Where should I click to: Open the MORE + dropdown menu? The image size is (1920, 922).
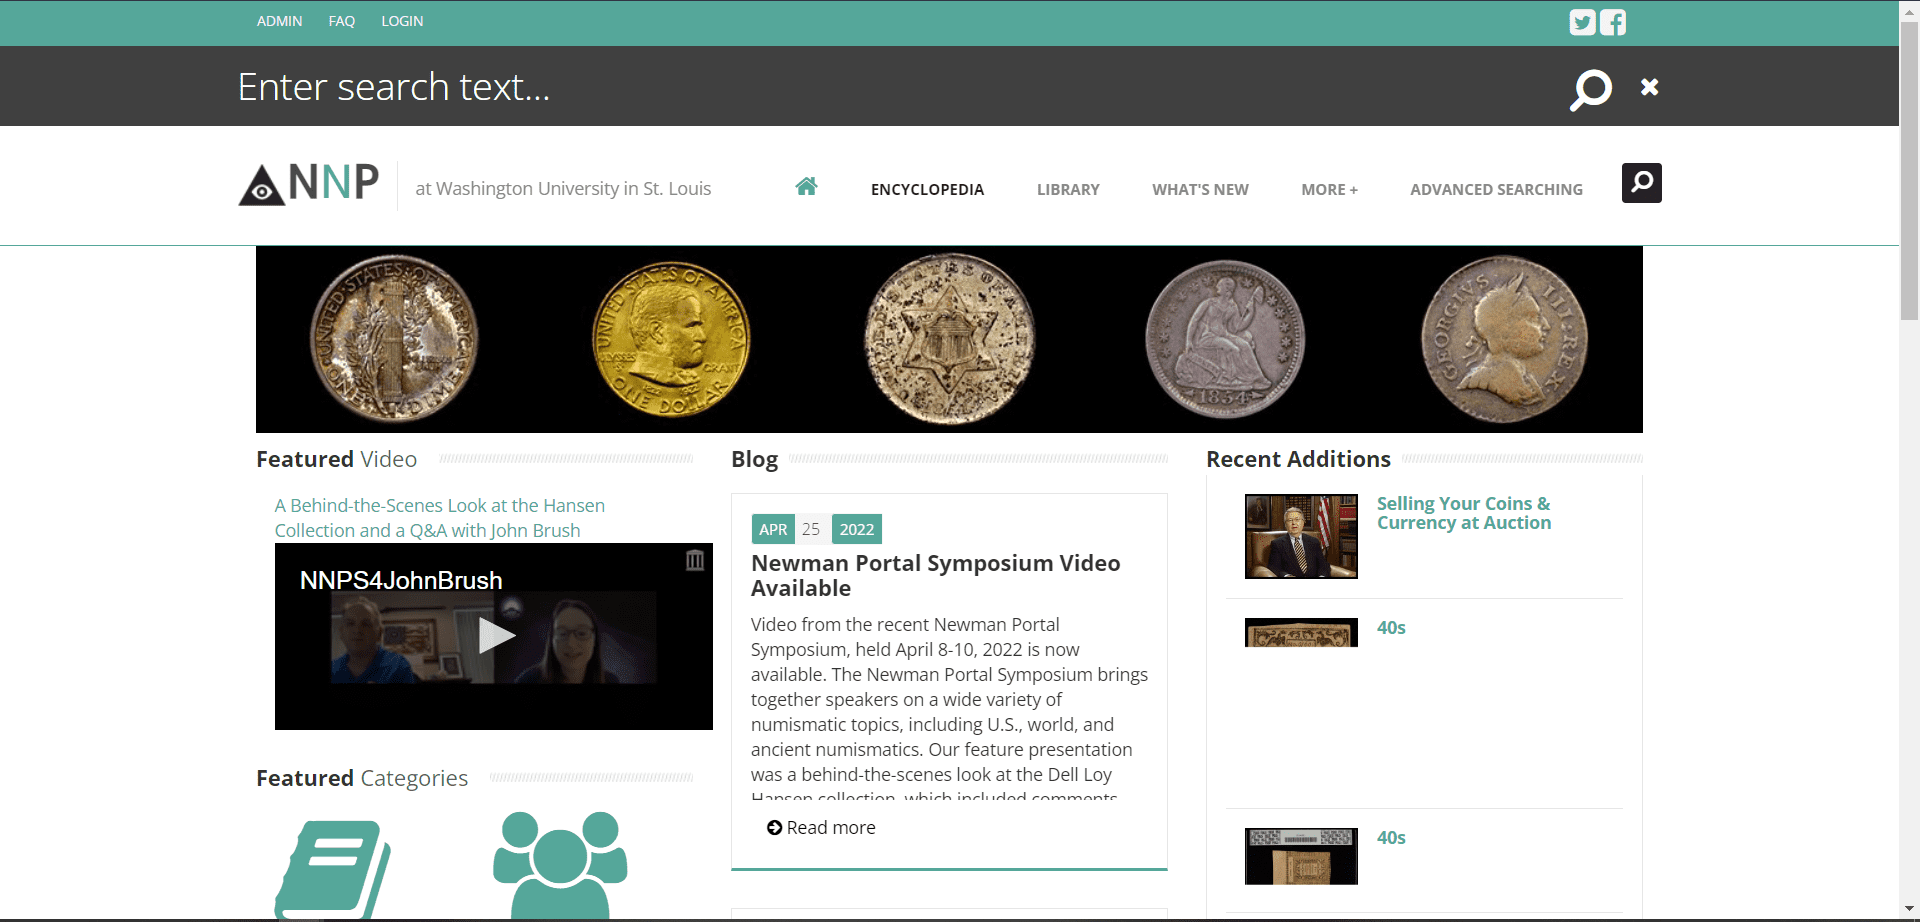tap(1329, 189)
